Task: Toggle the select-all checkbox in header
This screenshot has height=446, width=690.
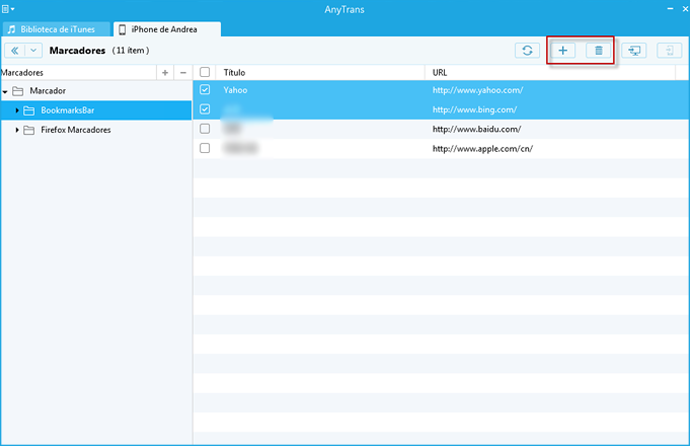Action: 205,72
